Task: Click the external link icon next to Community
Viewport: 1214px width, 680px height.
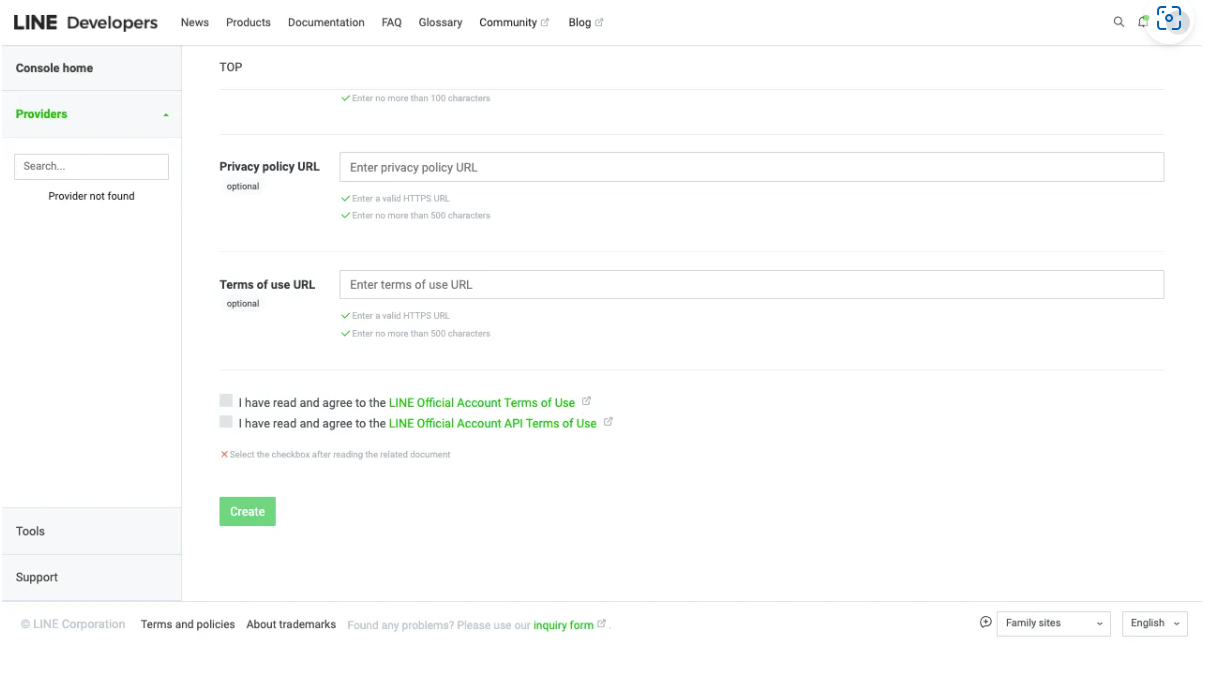Action: pos(545,23)
